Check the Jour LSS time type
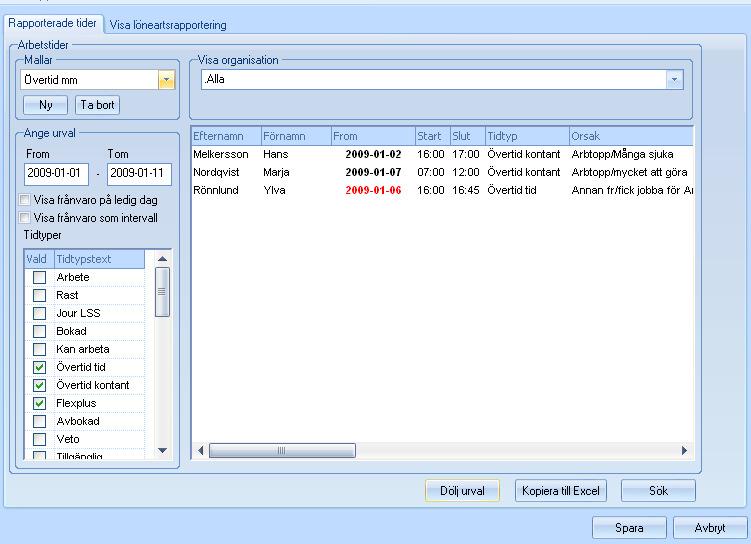The height and width of the screenshot is (544, 751). pyautogui.click(x=39, y=313)
